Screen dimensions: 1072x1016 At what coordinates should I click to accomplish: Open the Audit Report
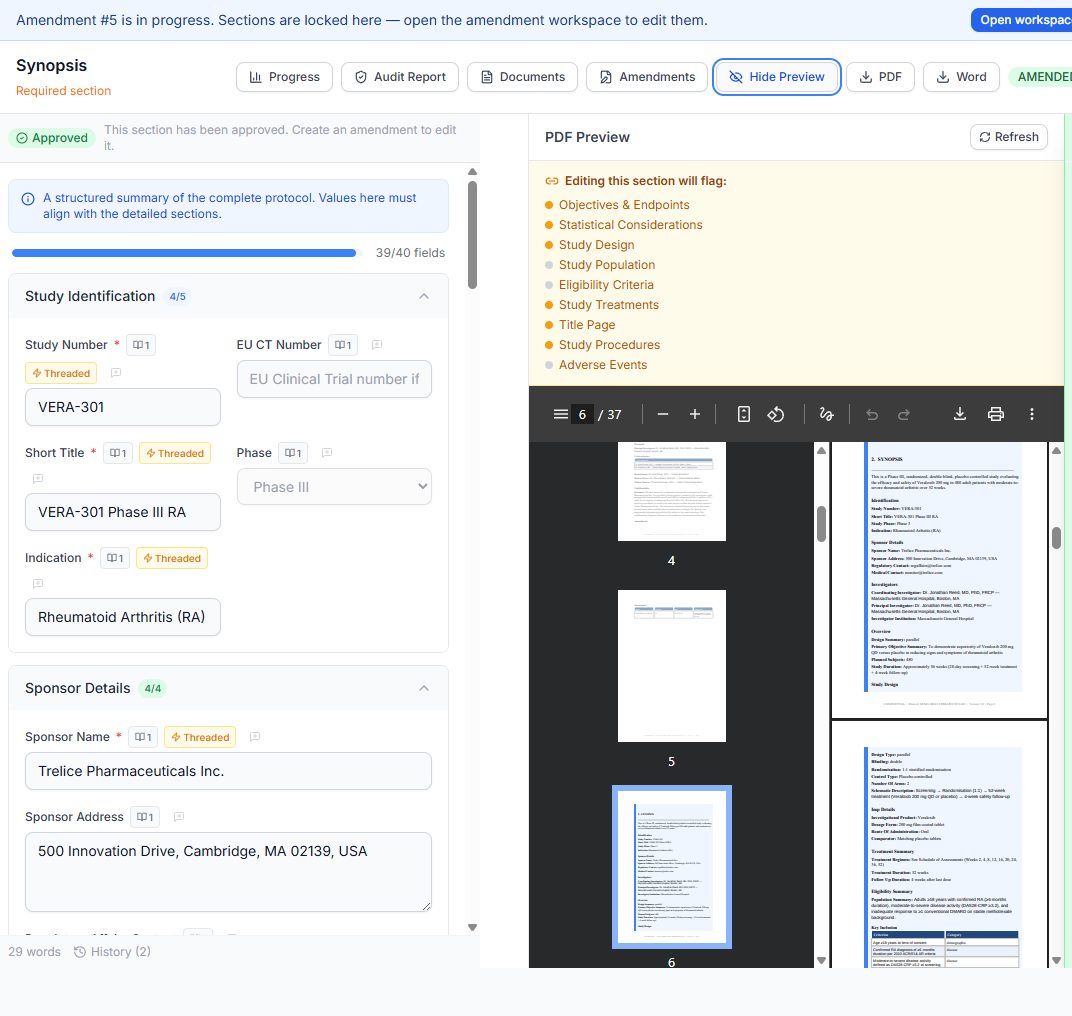401,77
